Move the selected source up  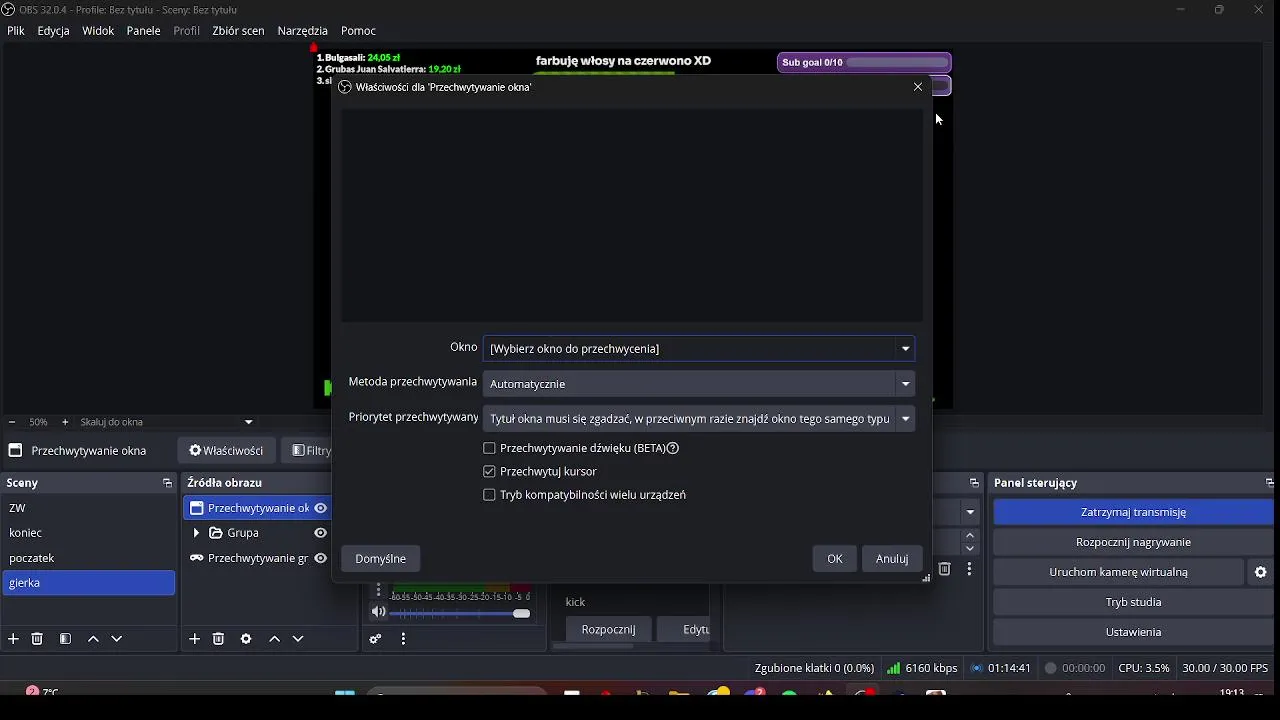pos(274,639)
